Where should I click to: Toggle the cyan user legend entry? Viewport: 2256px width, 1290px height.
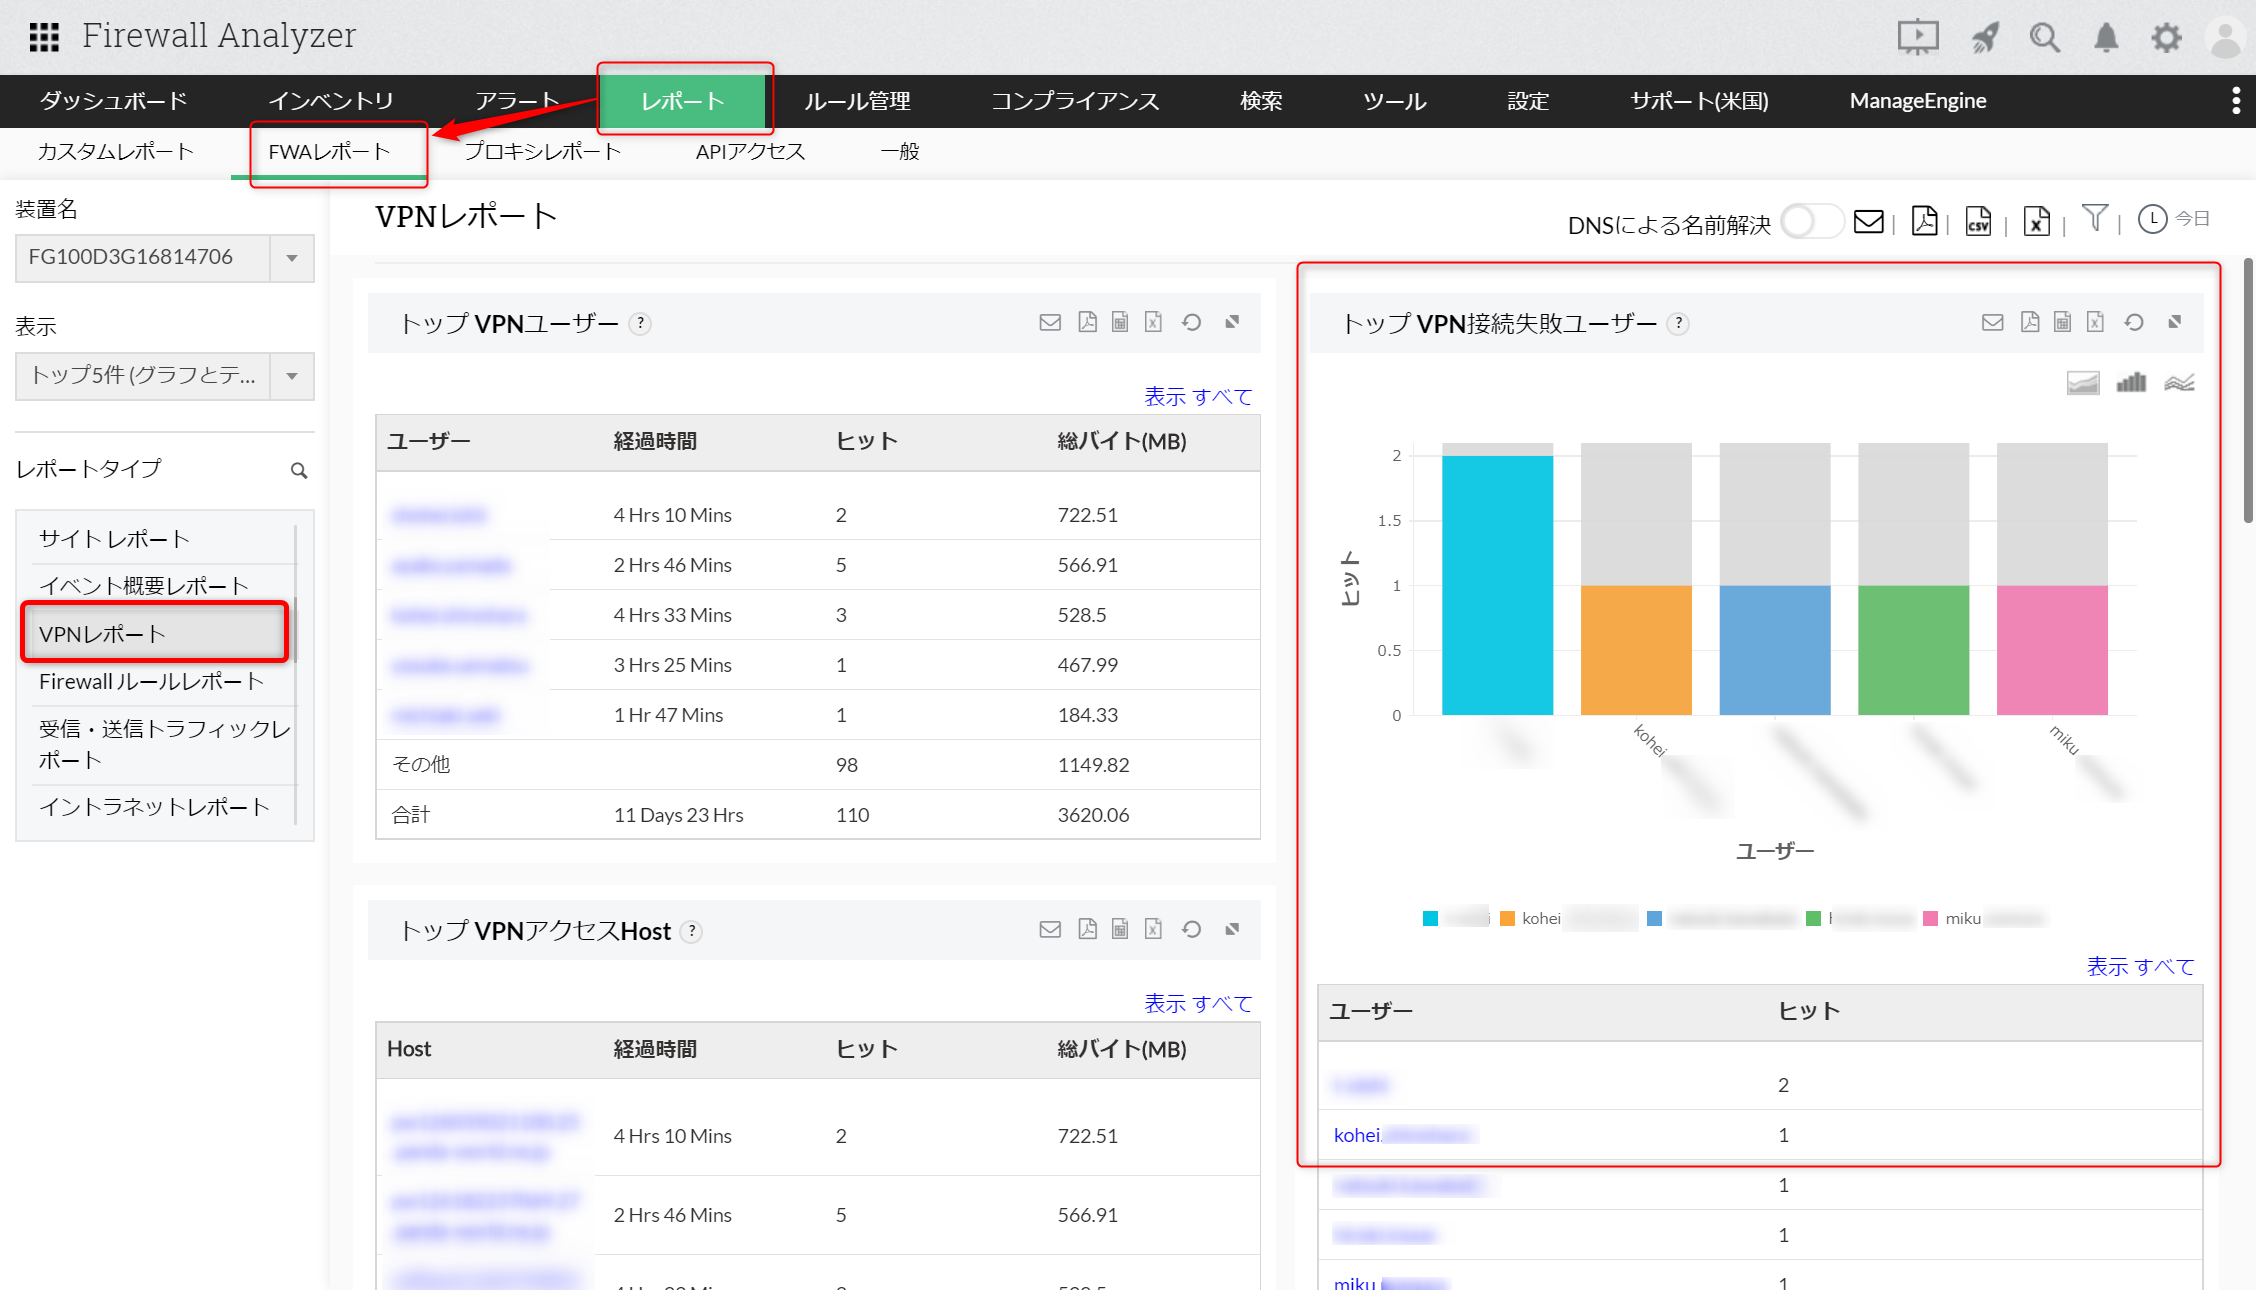1431,918
